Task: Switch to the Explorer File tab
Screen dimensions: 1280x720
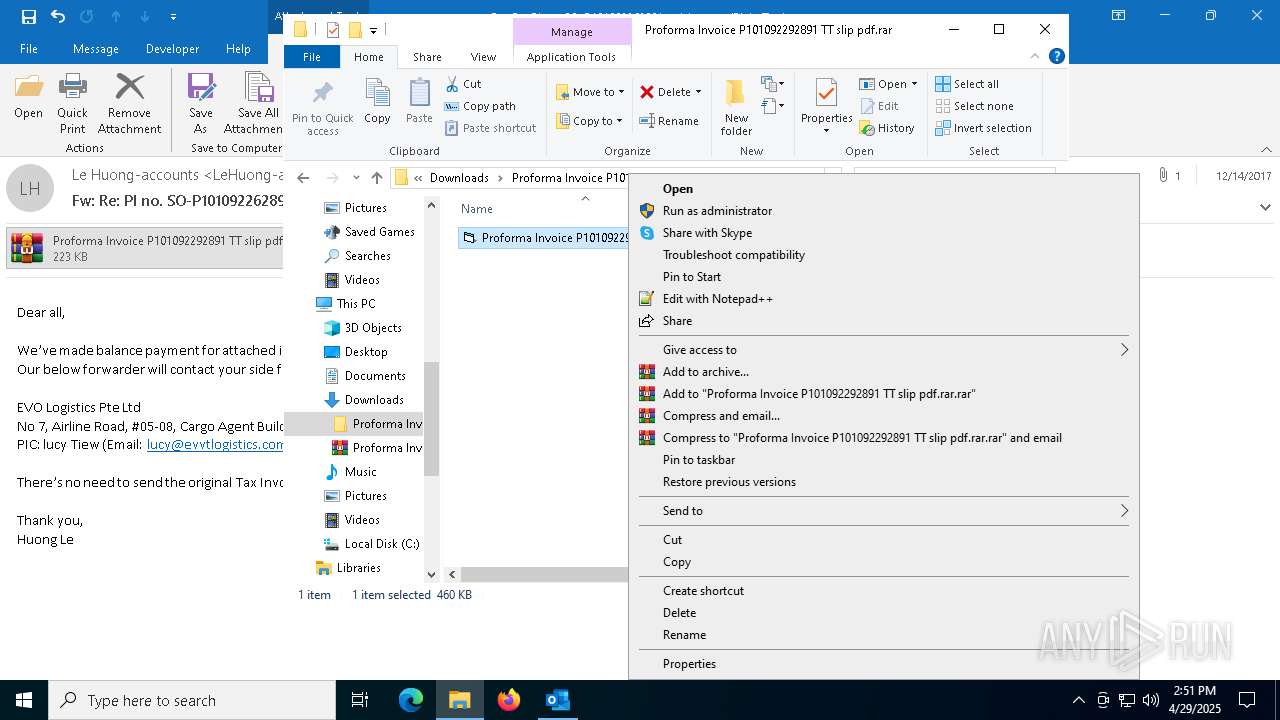Action: tap(312, 57)
